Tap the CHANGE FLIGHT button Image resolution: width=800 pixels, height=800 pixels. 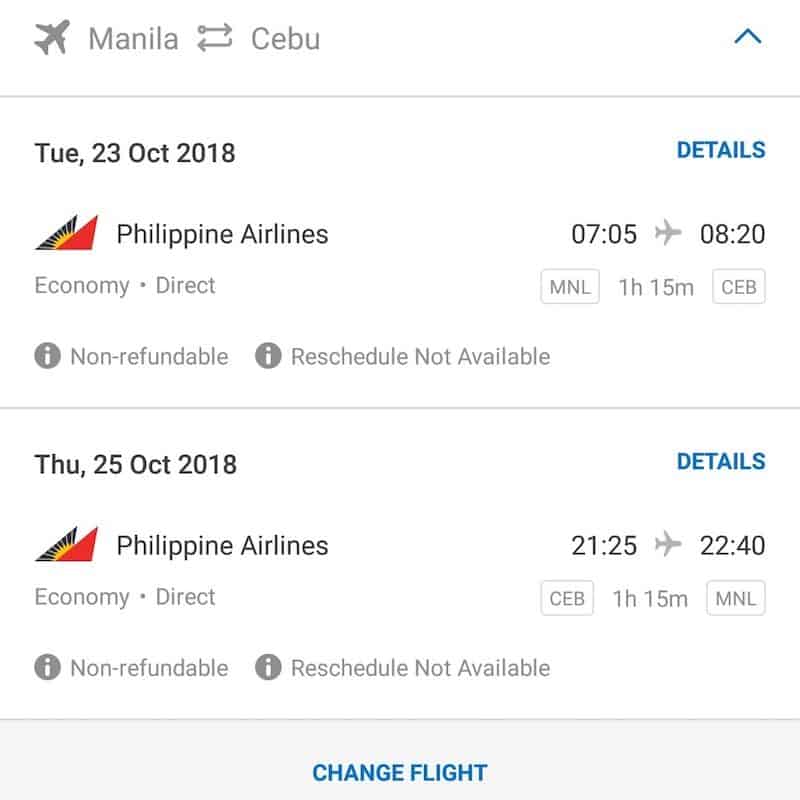tap(400, 773)
